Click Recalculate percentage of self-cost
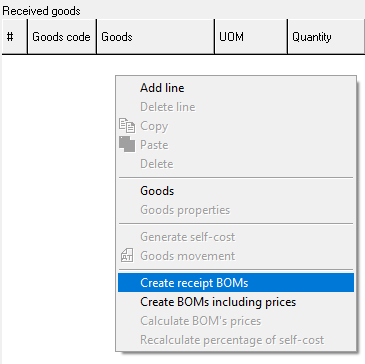This screenshot has width=365, height=364. [x=236, y=340]
